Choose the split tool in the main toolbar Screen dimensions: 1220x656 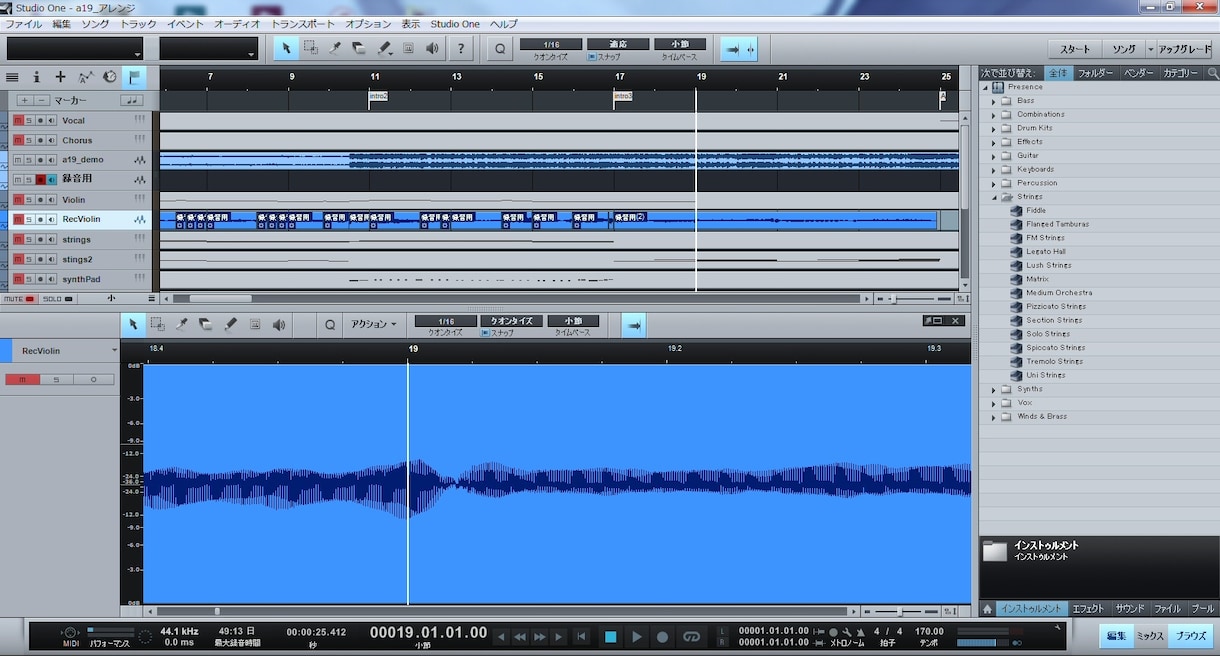click(x=335, y=48)
